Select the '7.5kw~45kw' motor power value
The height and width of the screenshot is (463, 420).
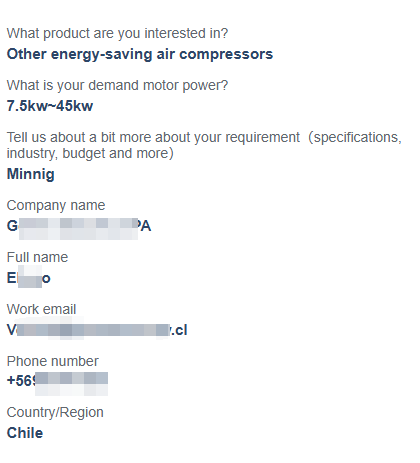click(x=50, y=106)
